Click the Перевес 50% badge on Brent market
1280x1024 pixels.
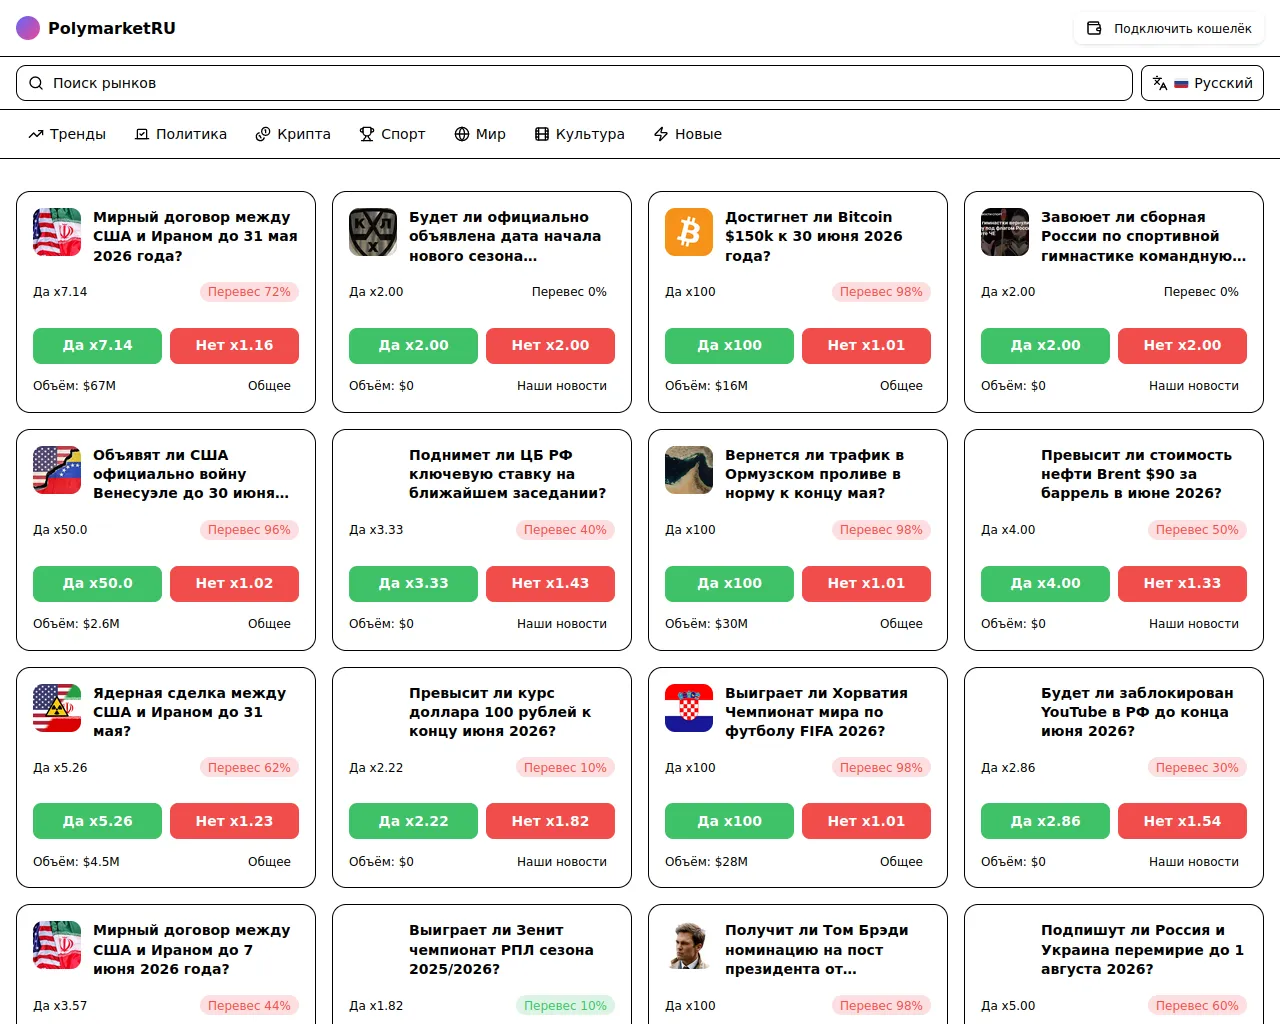pos(1197,530)
